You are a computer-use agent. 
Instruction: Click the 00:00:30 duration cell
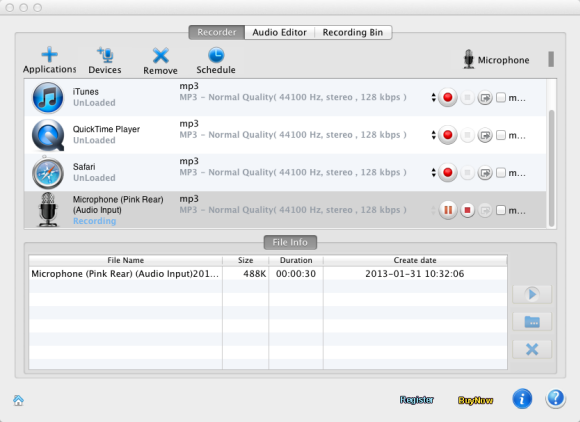[296, 274]
